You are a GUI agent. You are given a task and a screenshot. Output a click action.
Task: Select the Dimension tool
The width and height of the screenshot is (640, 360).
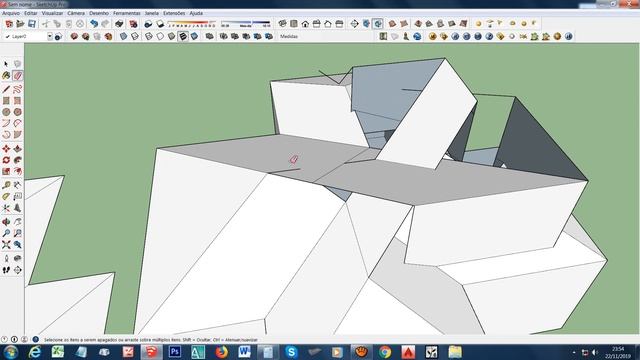pos(18,185)
